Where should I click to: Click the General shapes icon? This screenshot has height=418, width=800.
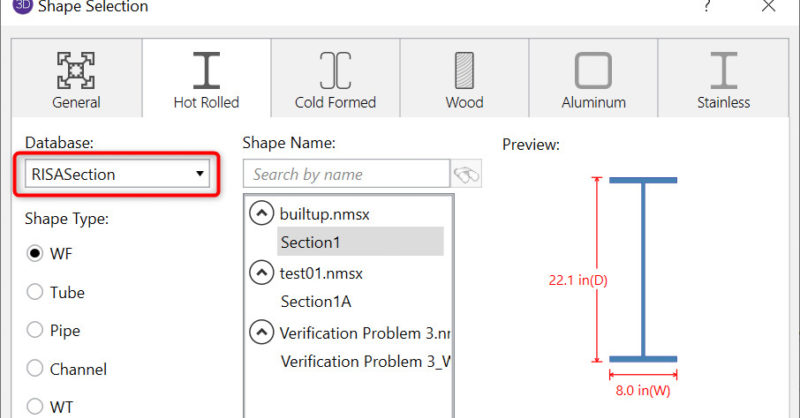(76, 70)
